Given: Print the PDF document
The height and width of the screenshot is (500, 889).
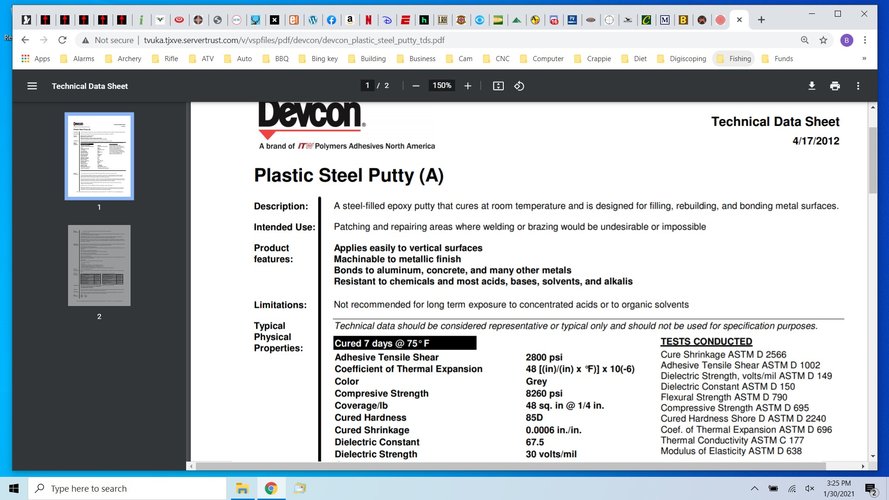Looking at the screenshot, I should pos(835,86).
